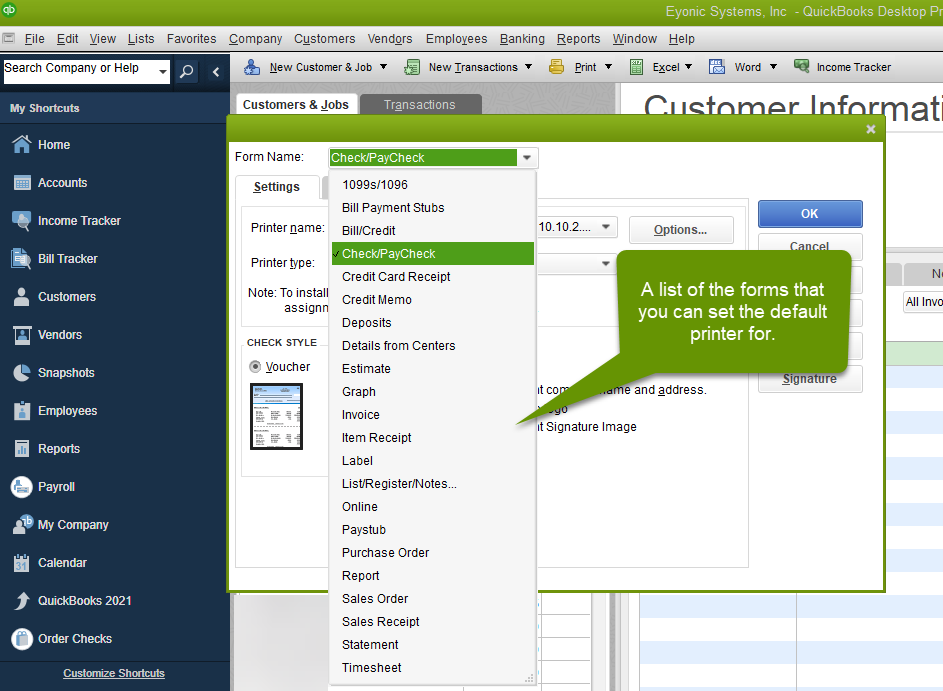
Task: Open the Home shortcut icon
Action: [22, 144]
